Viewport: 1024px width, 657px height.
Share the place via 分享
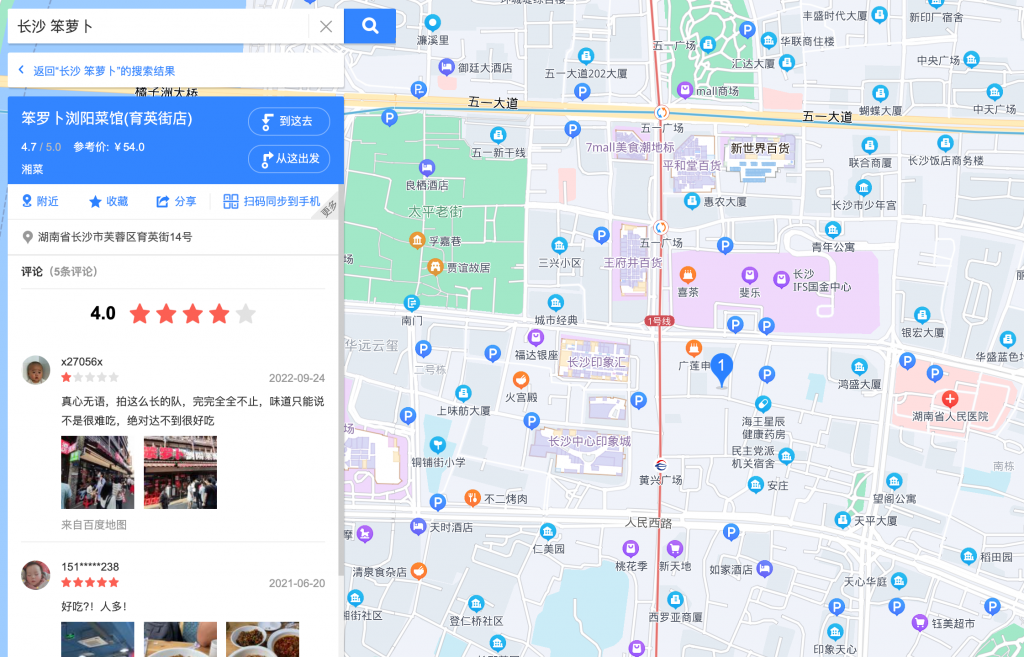(x=176, y=201)
